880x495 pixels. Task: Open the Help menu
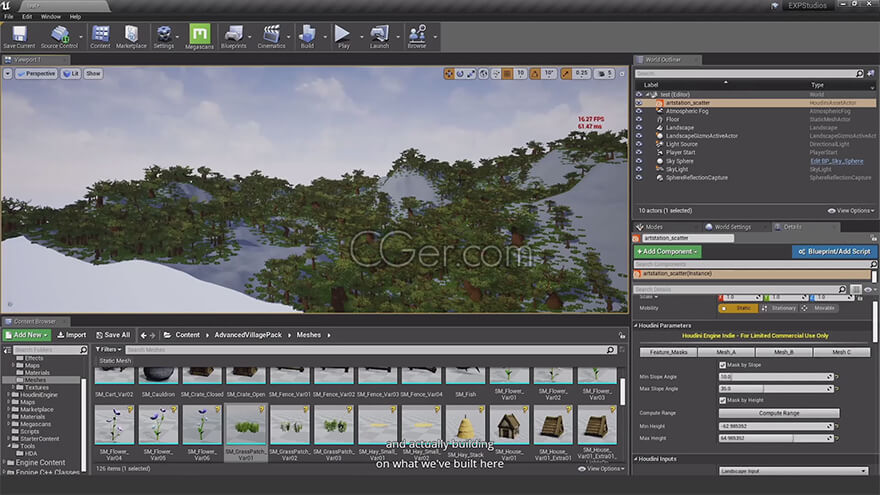[x=75, y=17]
